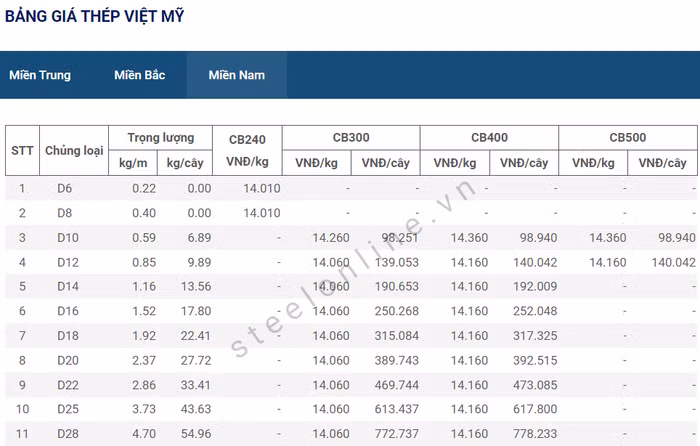
Task: Click the 617.800 price in the D25 row
Action: pyautogui.click(x=528, y=409)
